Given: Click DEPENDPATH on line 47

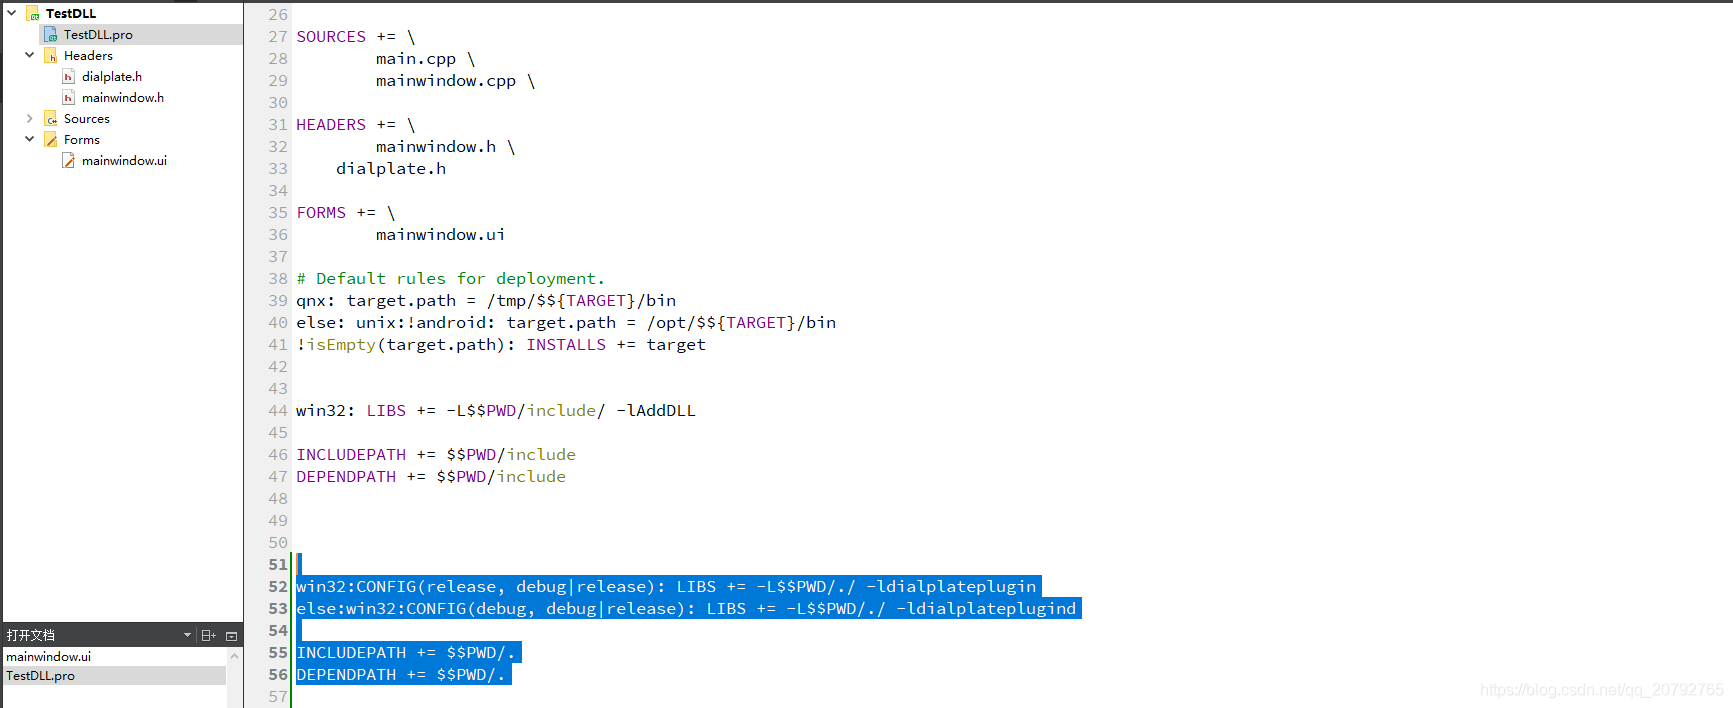Looking at the screenshot, I should point(346,477).
